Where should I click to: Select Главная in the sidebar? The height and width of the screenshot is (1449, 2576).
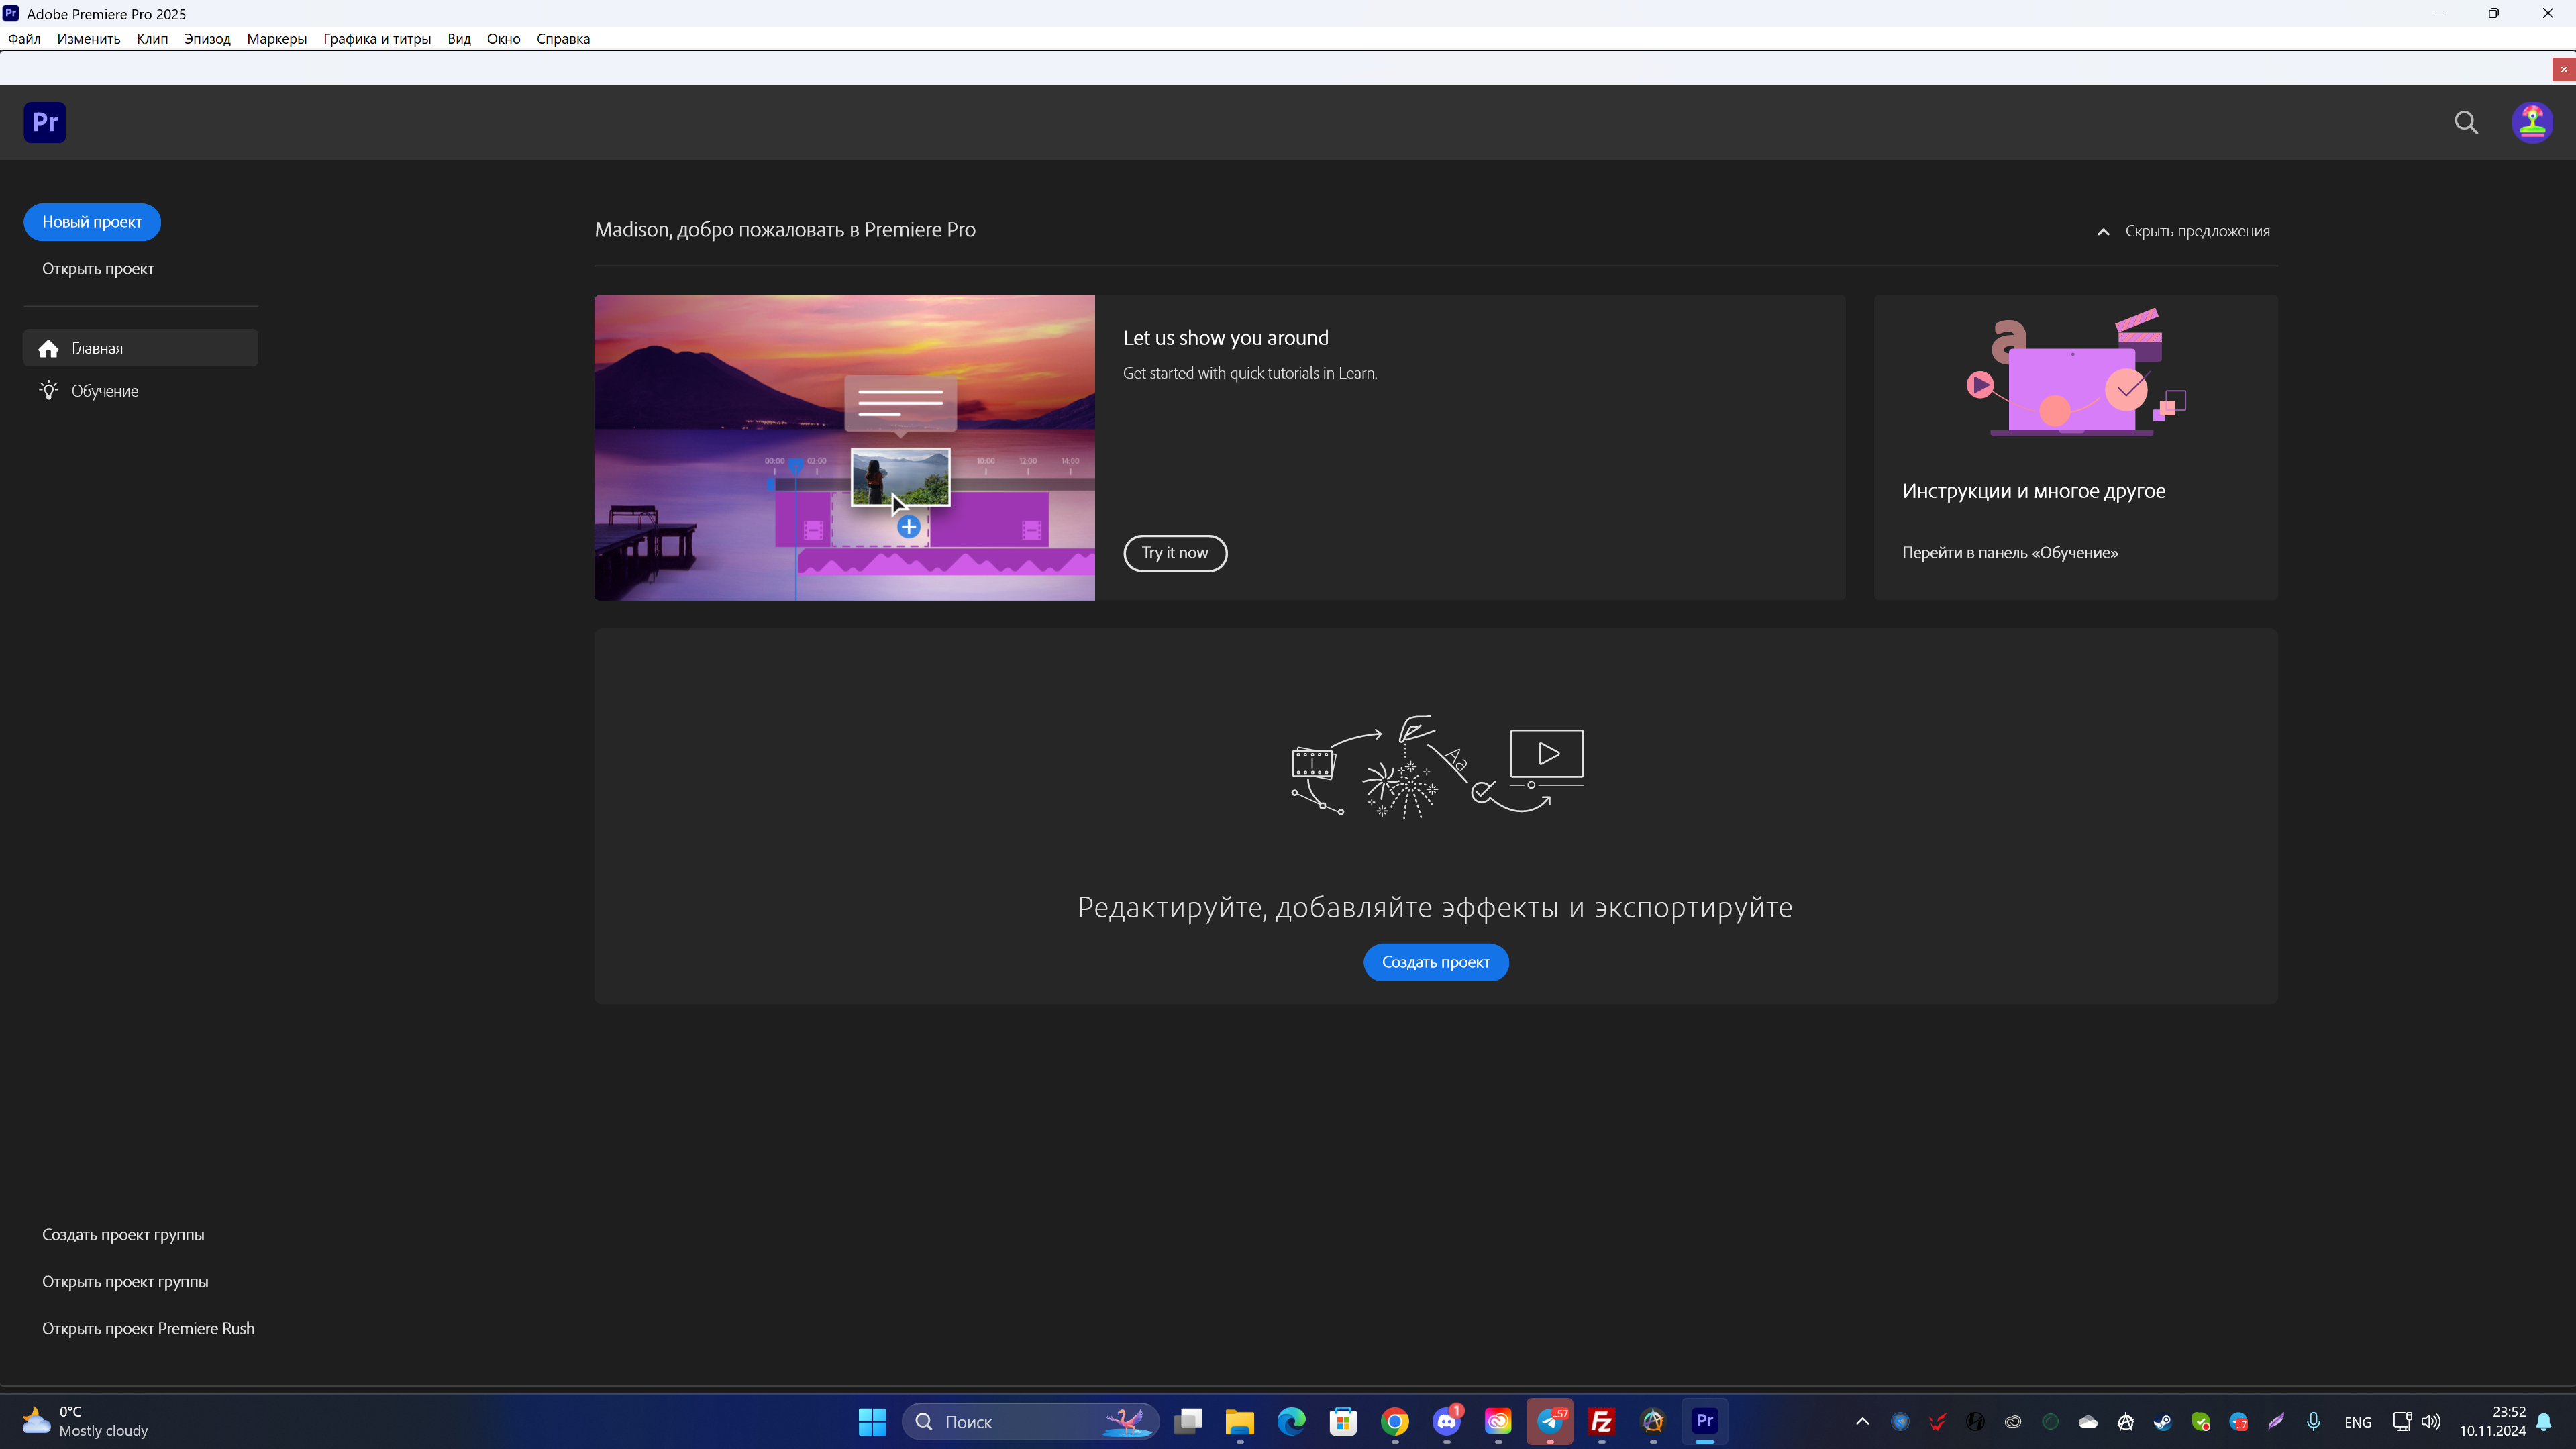click(x=141, y=348)
